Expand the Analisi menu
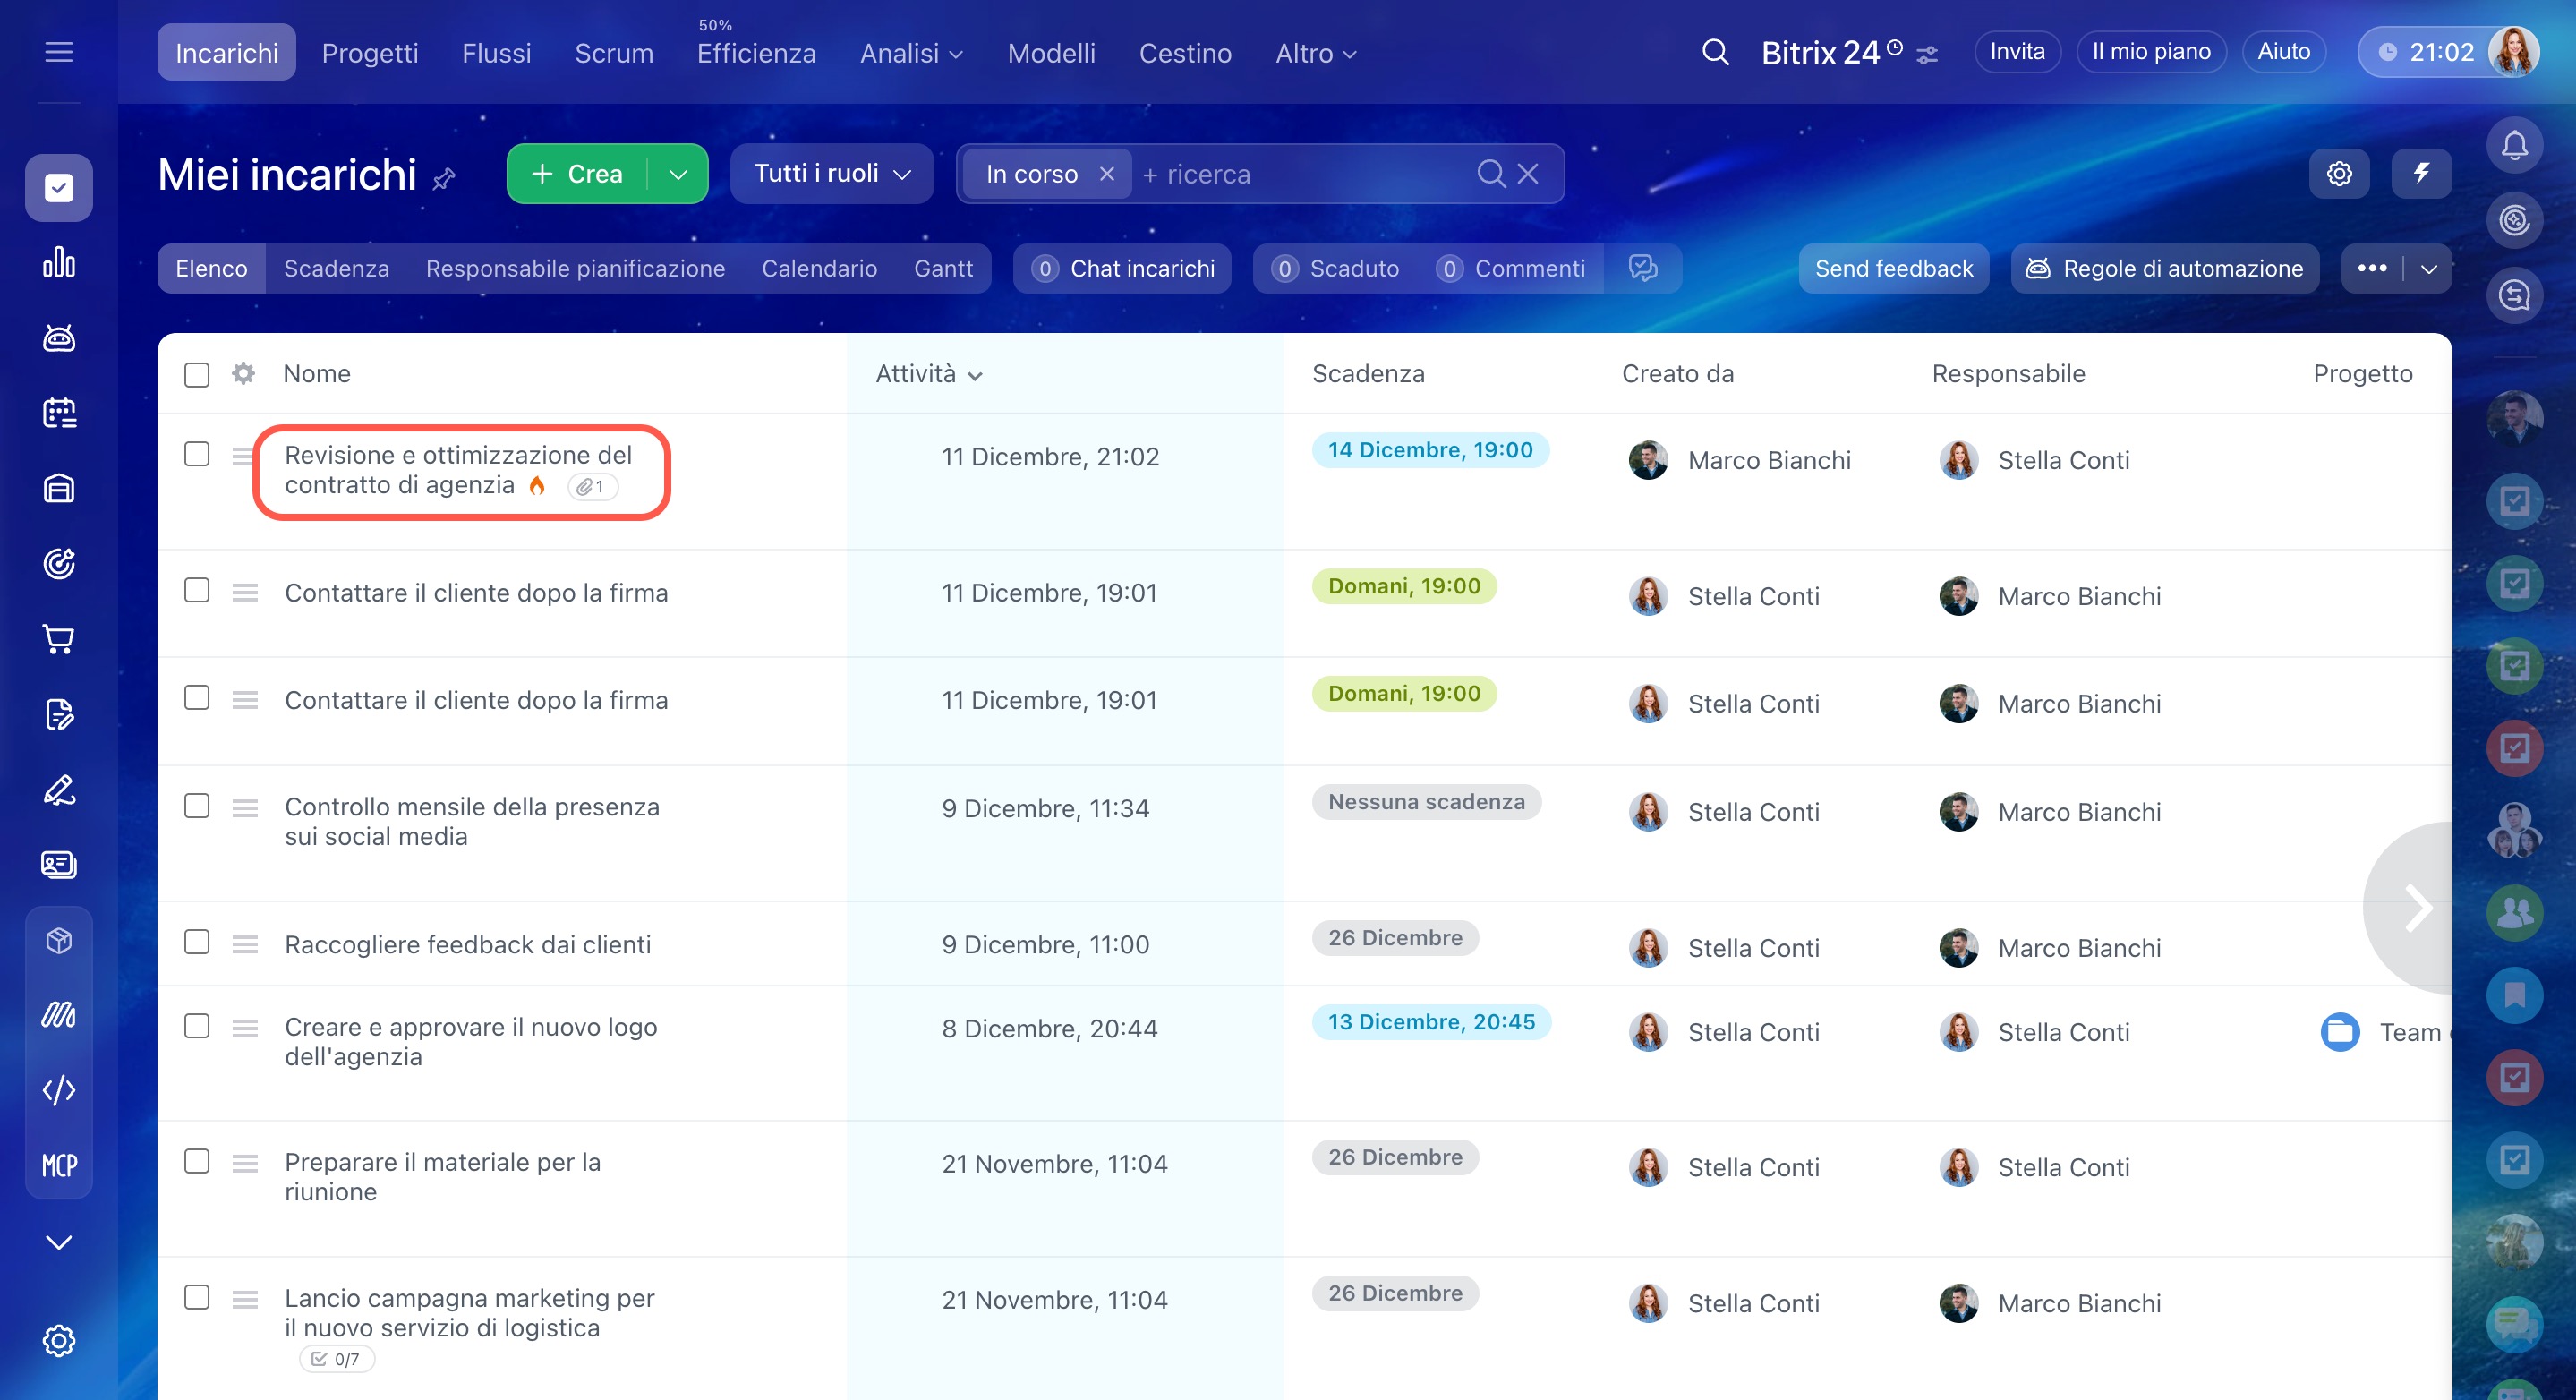Viewport: 2576px width, 1400px height. pos(910,53)
